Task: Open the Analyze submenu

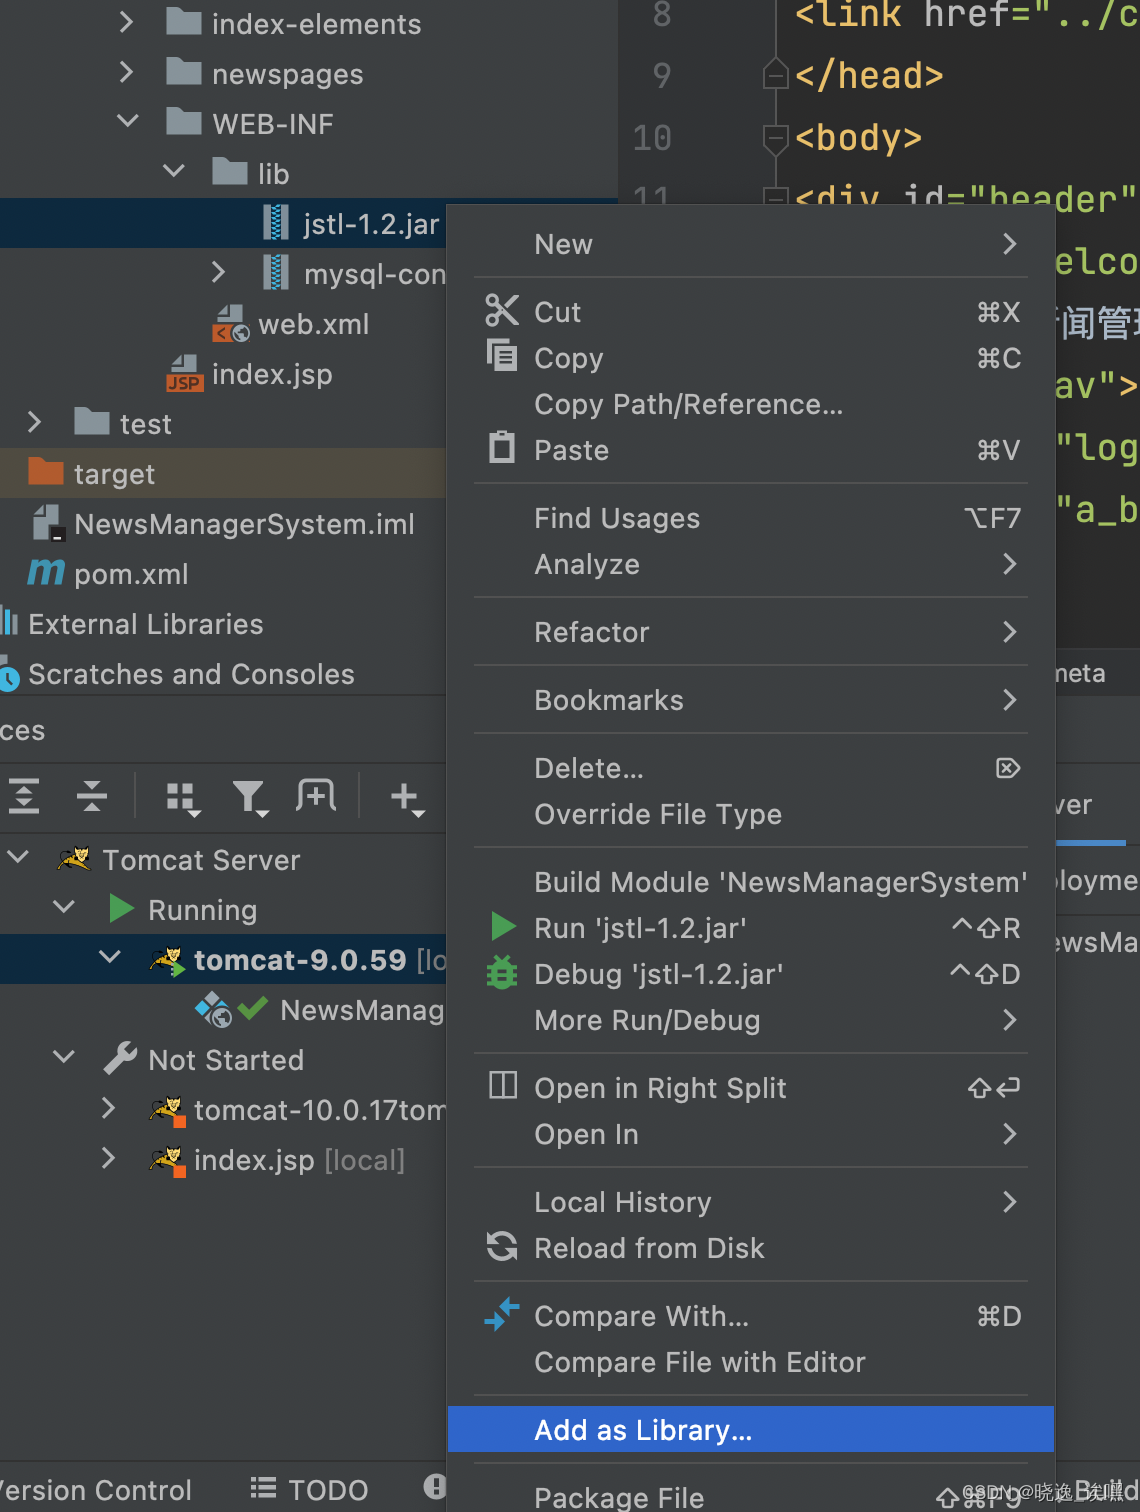Action: point(750,564)
